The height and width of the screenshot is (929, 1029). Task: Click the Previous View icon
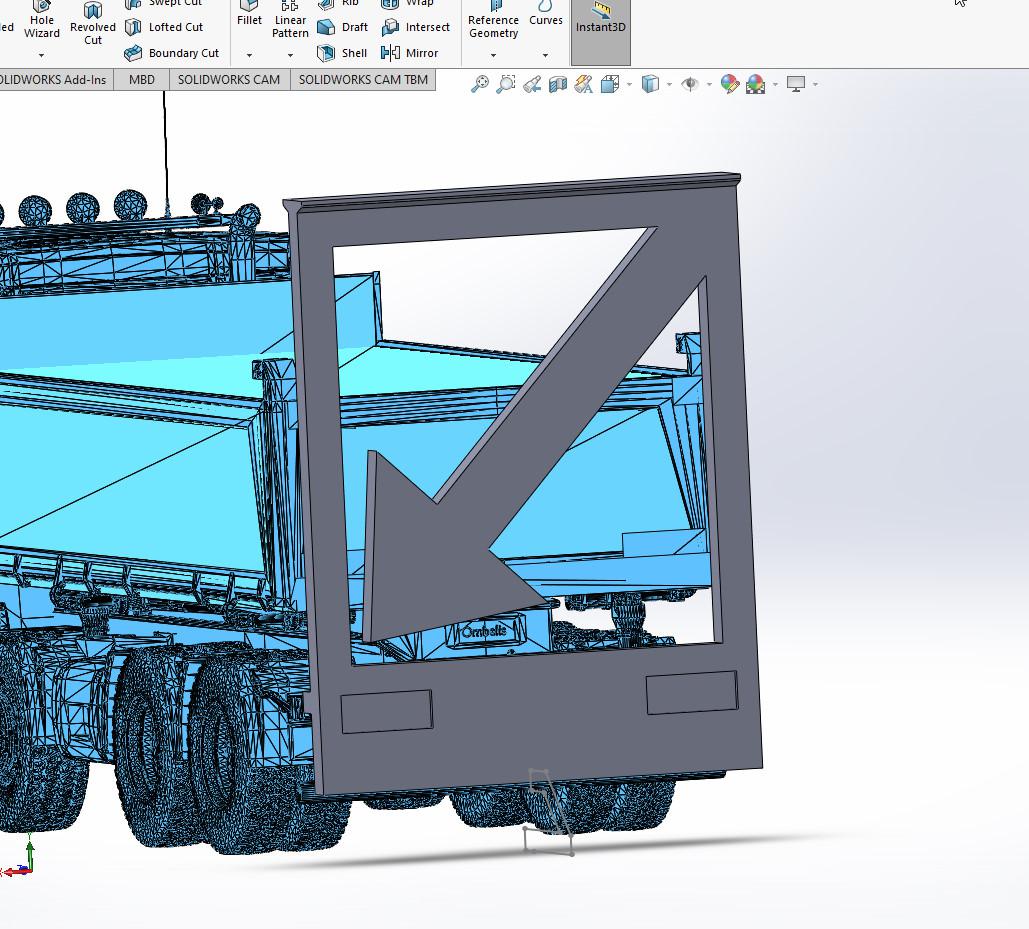click(x=533, y=85)
